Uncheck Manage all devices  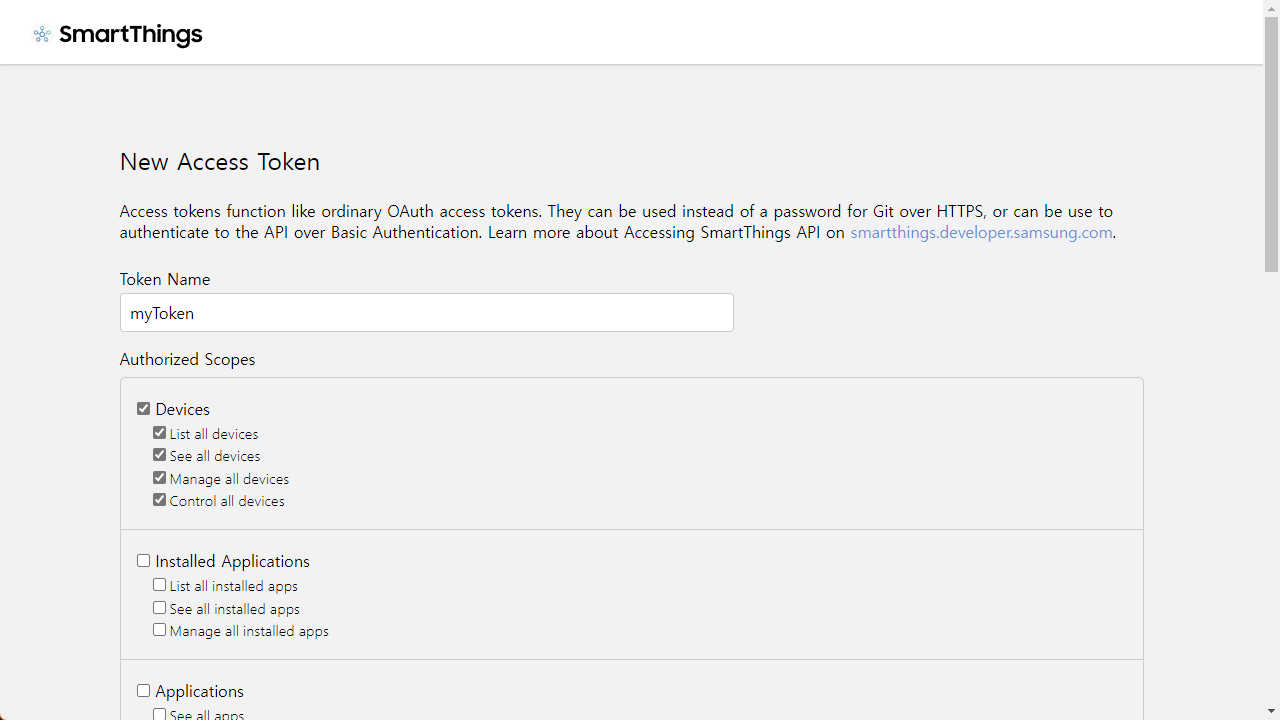tap(159, 478)
